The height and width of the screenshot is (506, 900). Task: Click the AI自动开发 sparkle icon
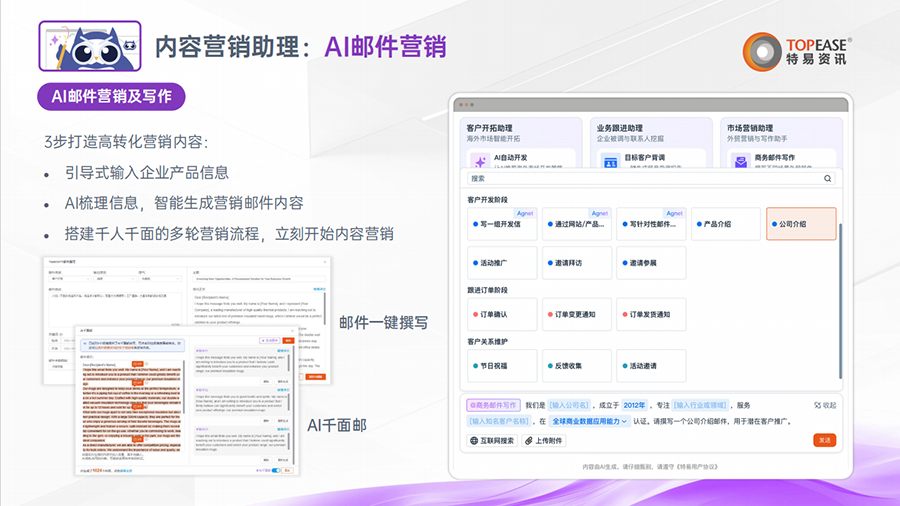pyautogui.click(x=480, y=161)
